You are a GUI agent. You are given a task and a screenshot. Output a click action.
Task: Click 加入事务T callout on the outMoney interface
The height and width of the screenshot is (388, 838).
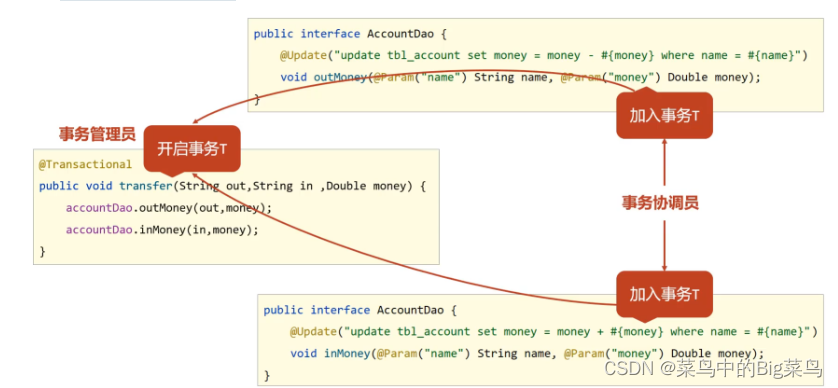[664, 115]
